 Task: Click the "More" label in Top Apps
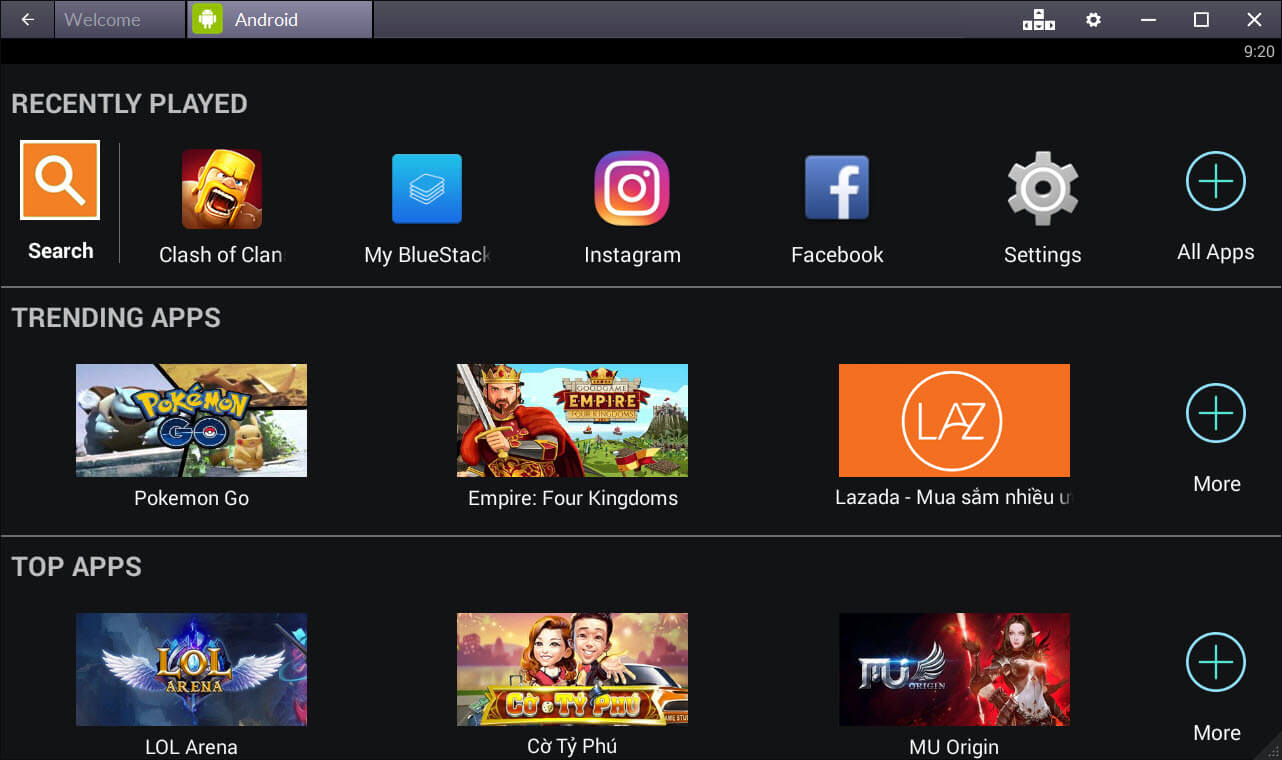click(1217, 733)
